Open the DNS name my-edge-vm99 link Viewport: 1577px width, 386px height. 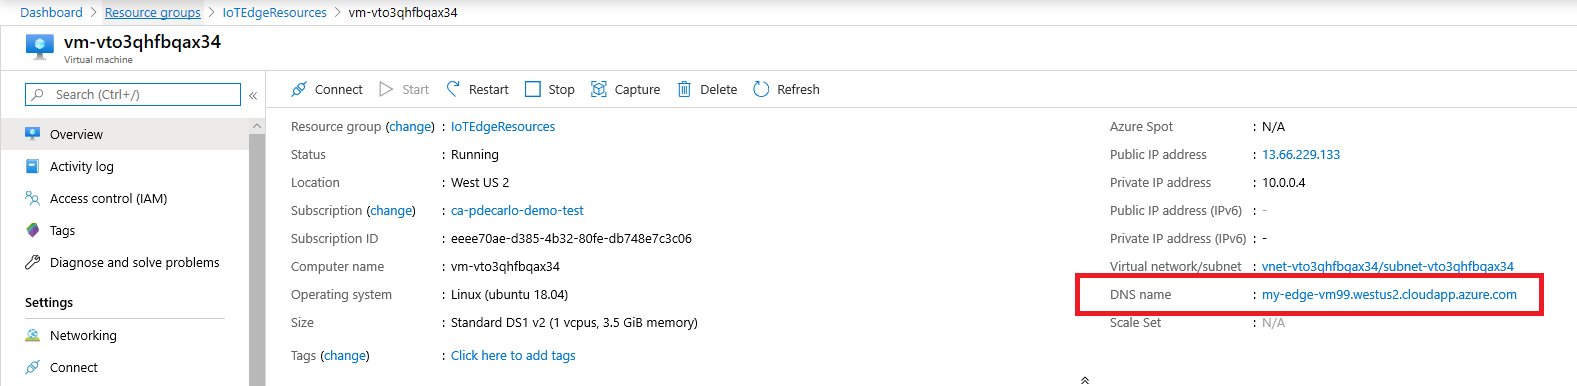click(1389, 294)
